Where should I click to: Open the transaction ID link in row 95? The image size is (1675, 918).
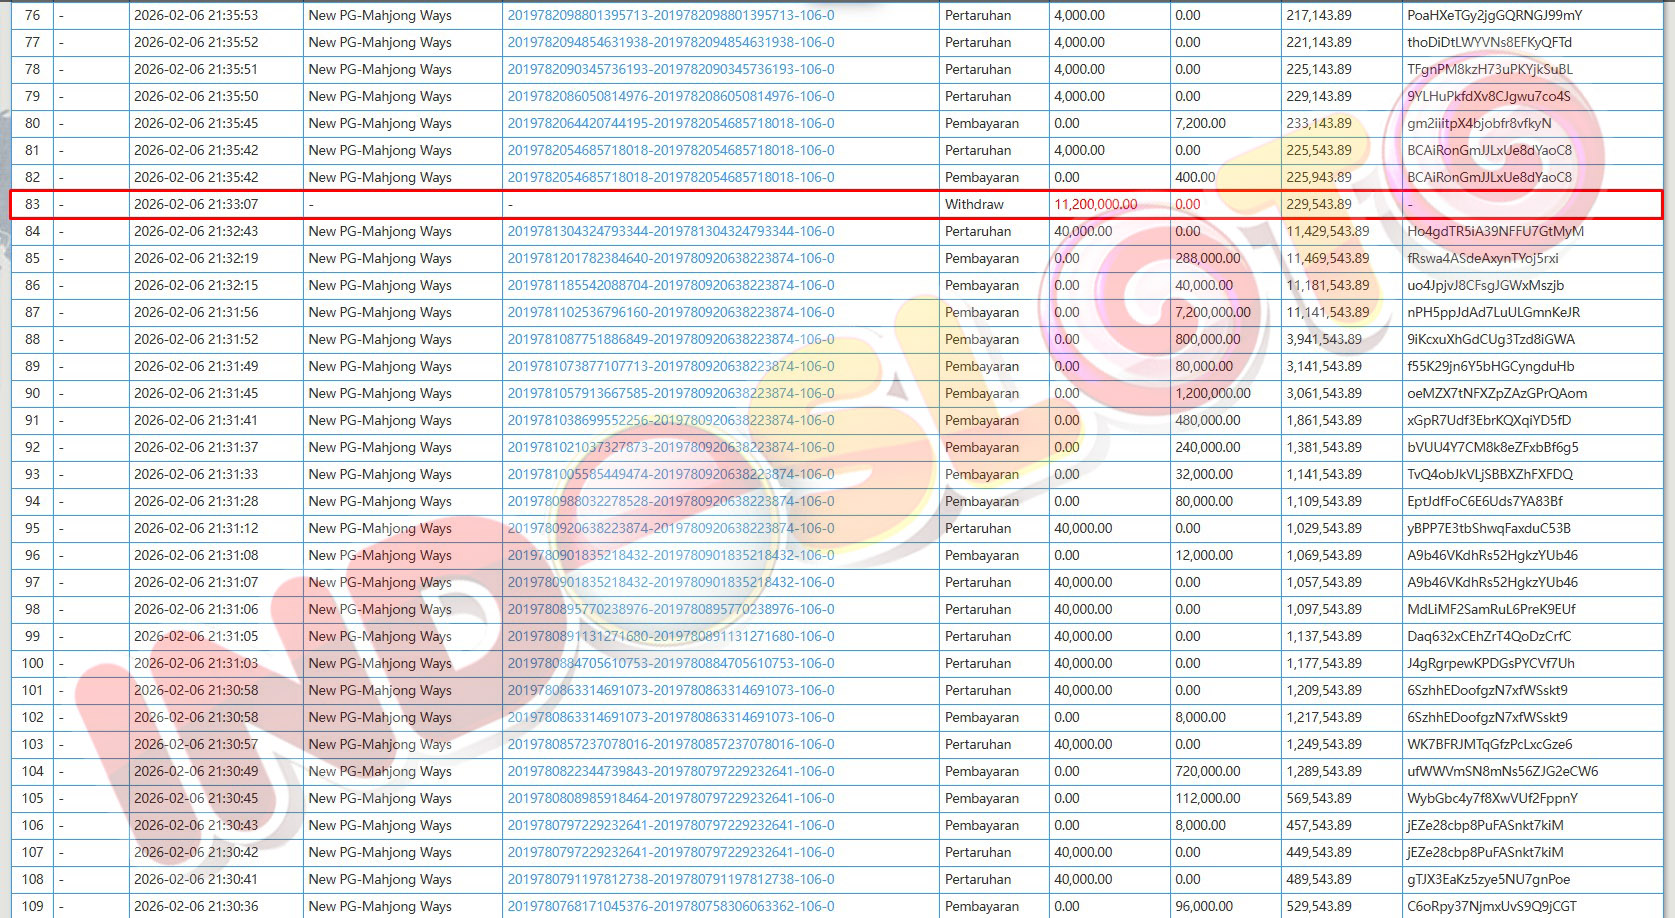coord(670,529)
